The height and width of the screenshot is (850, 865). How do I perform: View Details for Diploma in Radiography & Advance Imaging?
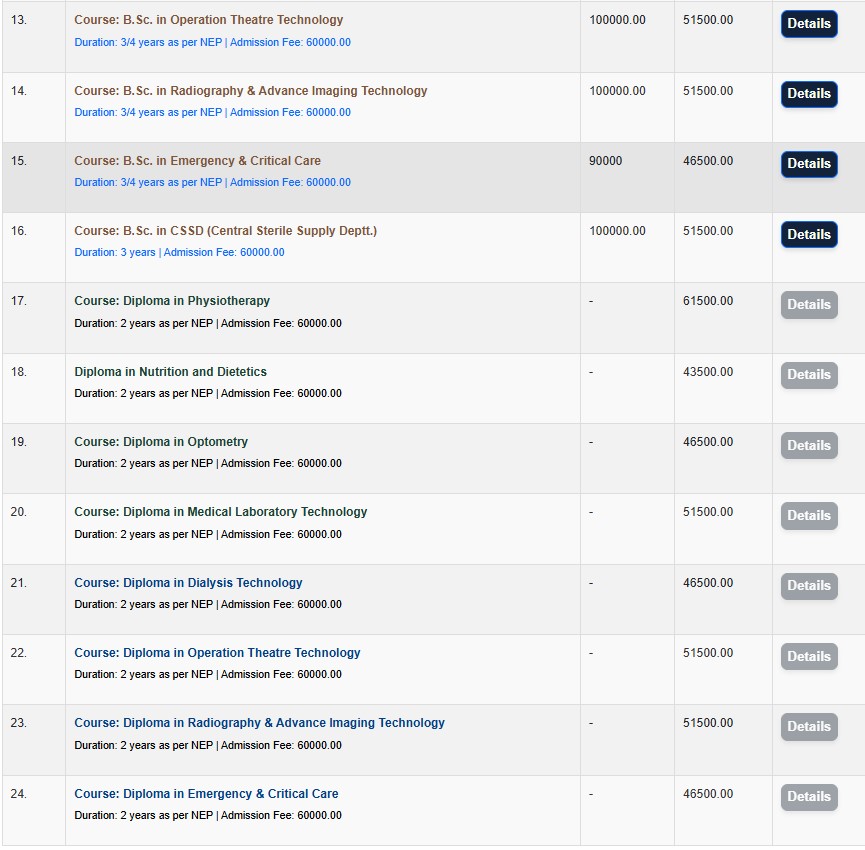pos(808,727)
